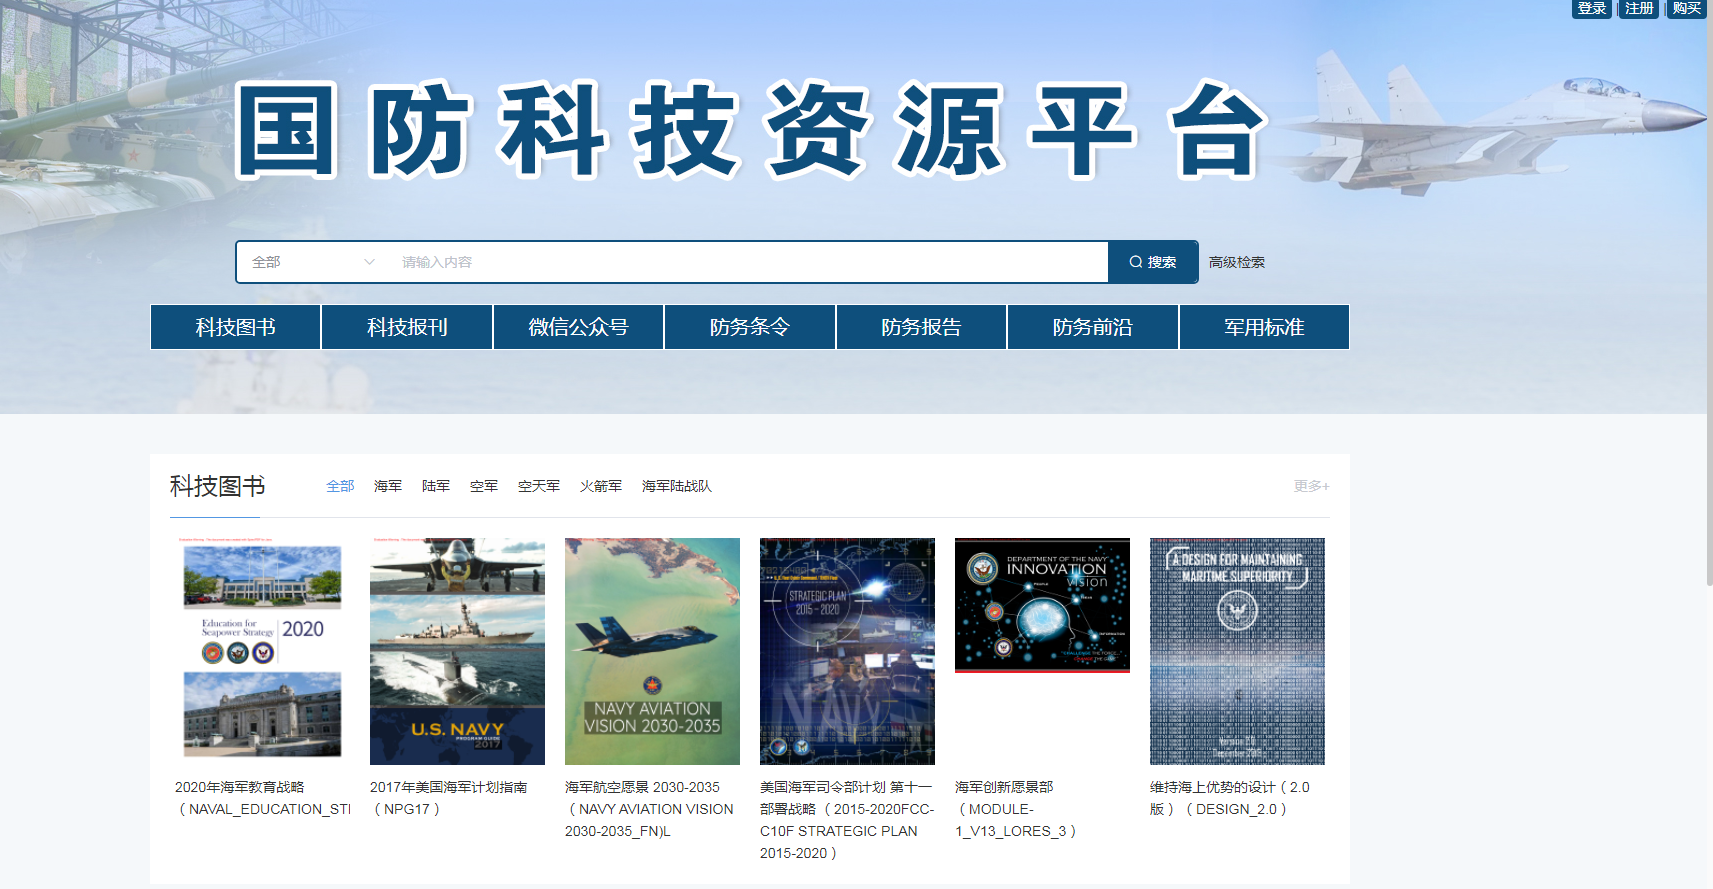This screenshot has width=1713, height=889.
Task: Click the 购买 purchase button
Action: 1687,8
